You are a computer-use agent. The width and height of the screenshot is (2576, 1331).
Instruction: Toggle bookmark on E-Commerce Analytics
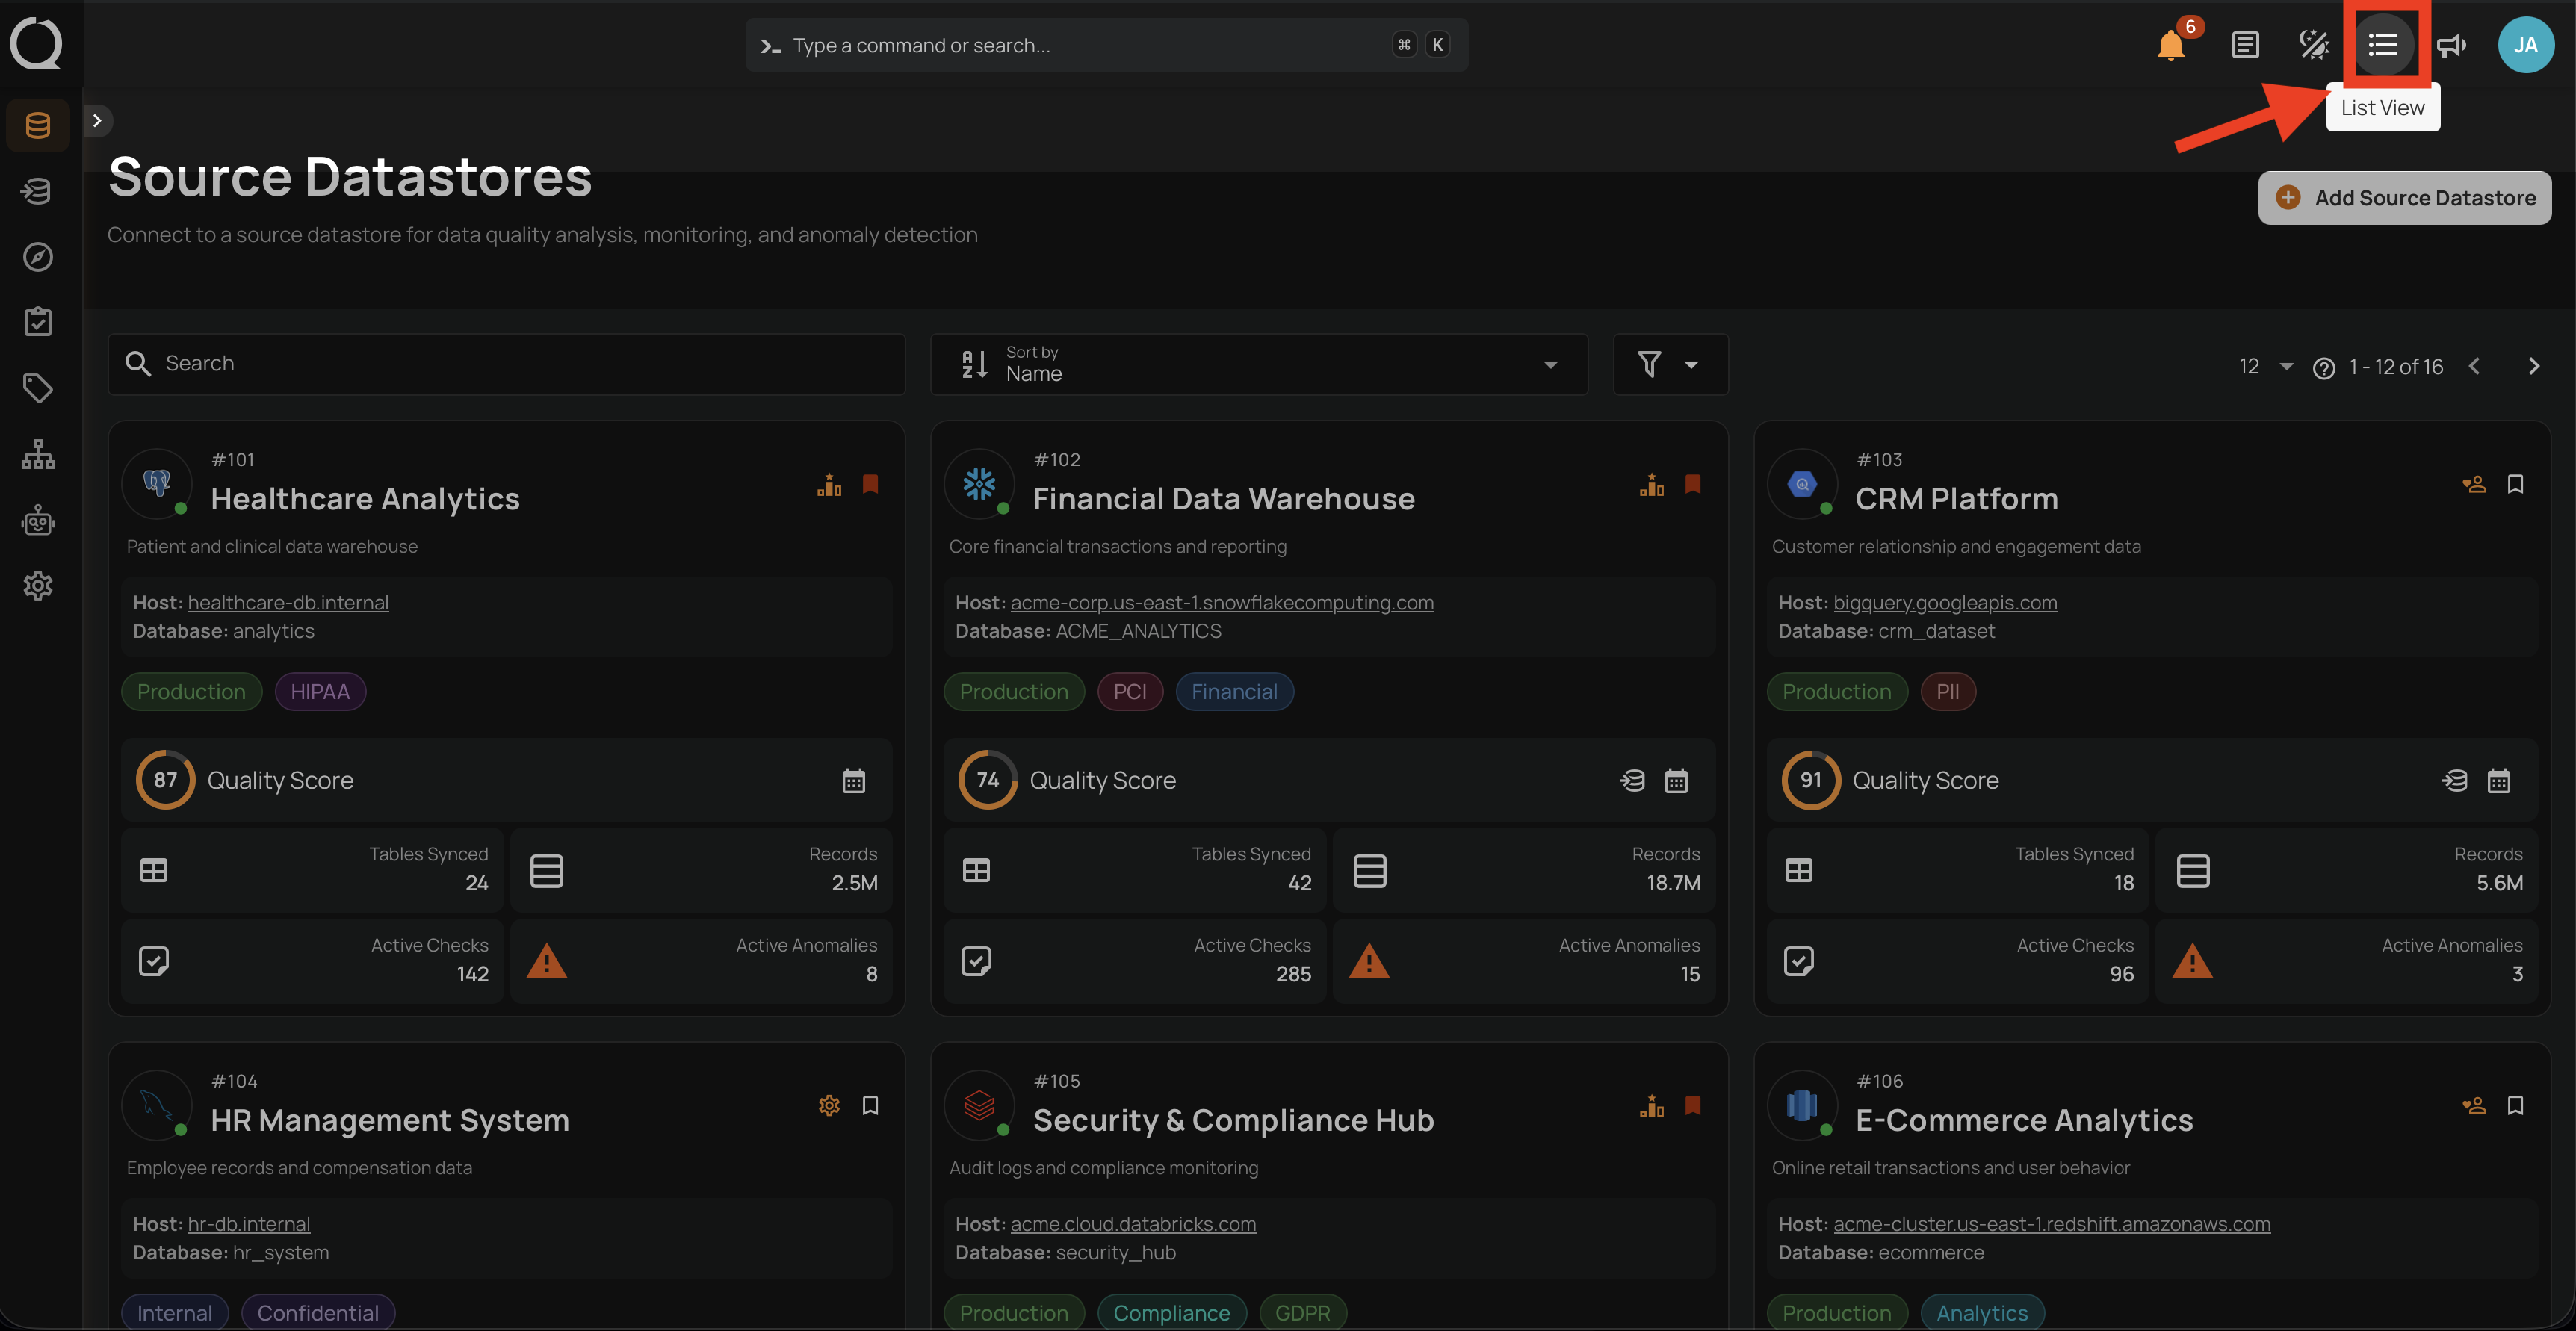click(x=2515, y=1105)
